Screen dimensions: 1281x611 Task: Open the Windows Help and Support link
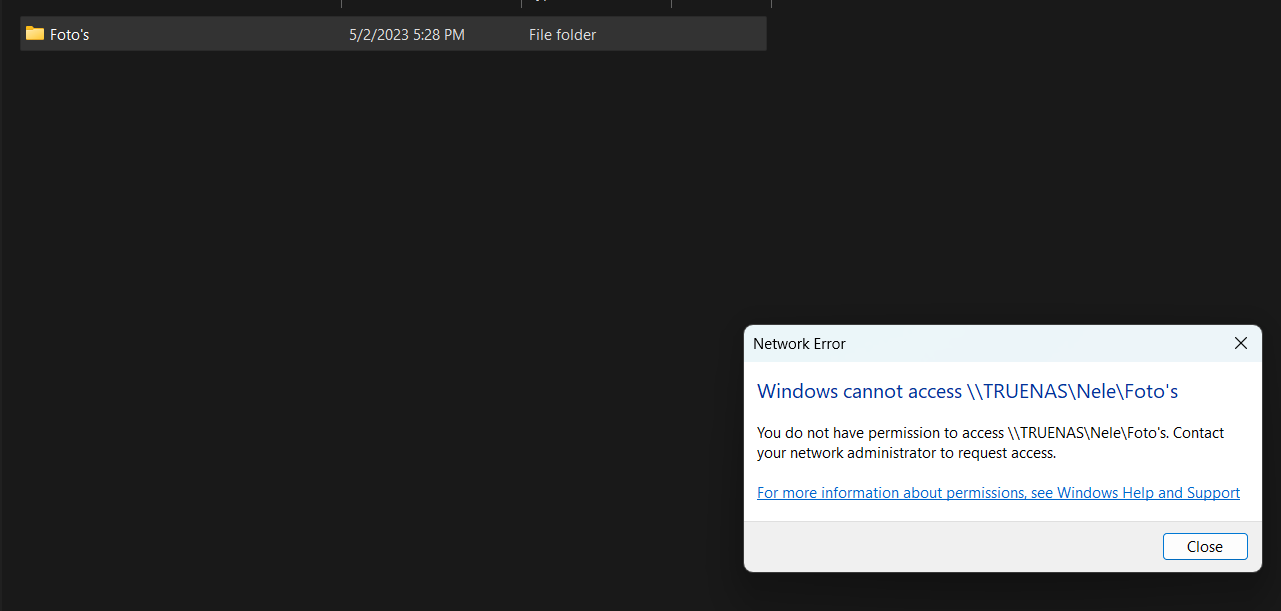[998, 493]
